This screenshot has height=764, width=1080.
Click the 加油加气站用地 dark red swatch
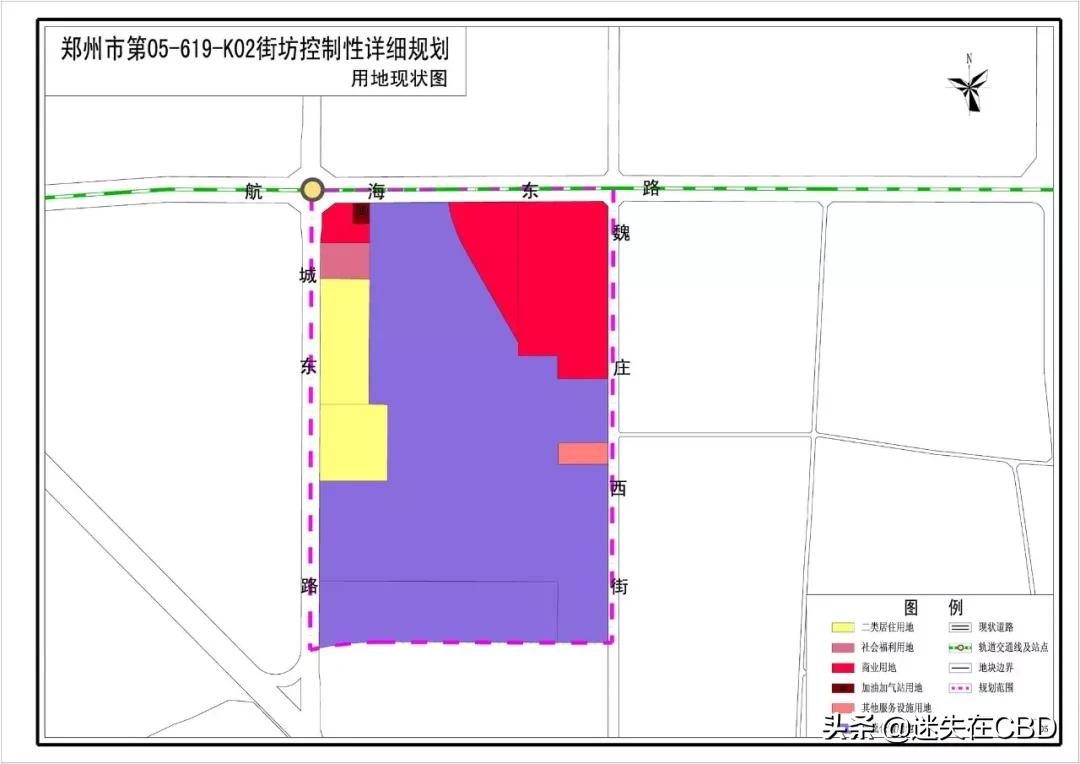(843, 688)
